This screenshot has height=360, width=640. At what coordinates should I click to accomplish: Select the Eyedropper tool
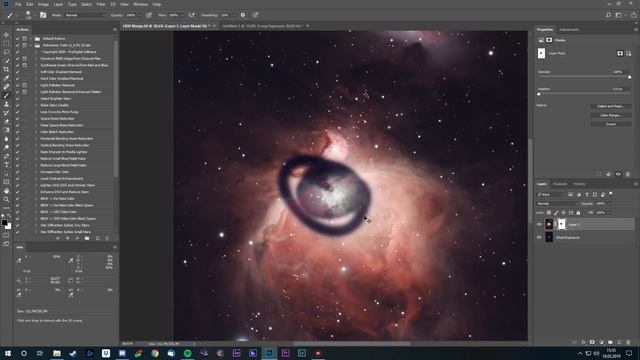[x=6, y=78]
